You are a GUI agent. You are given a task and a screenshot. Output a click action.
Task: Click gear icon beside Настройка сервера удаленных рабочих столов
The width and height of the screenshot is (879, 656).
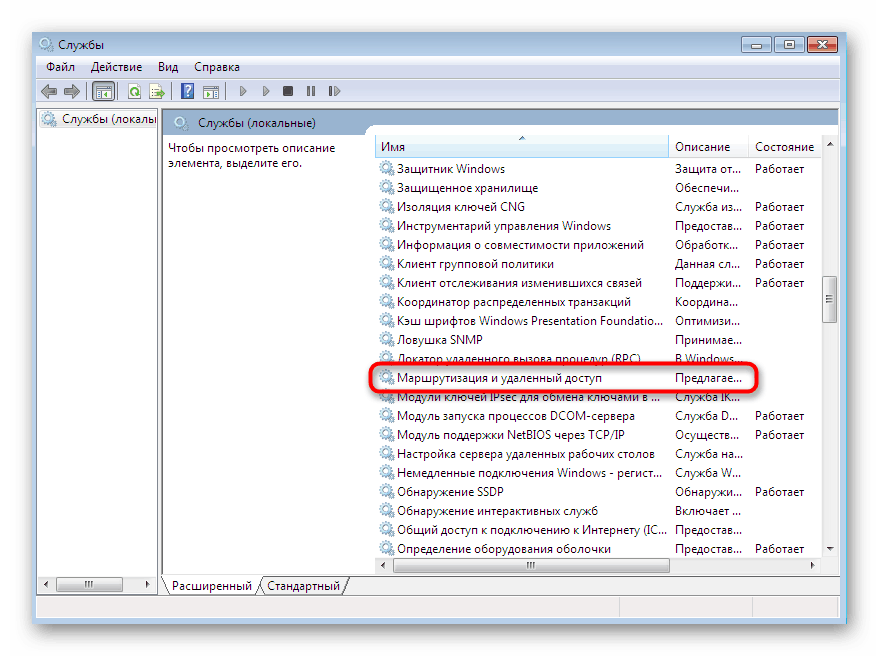387,453
